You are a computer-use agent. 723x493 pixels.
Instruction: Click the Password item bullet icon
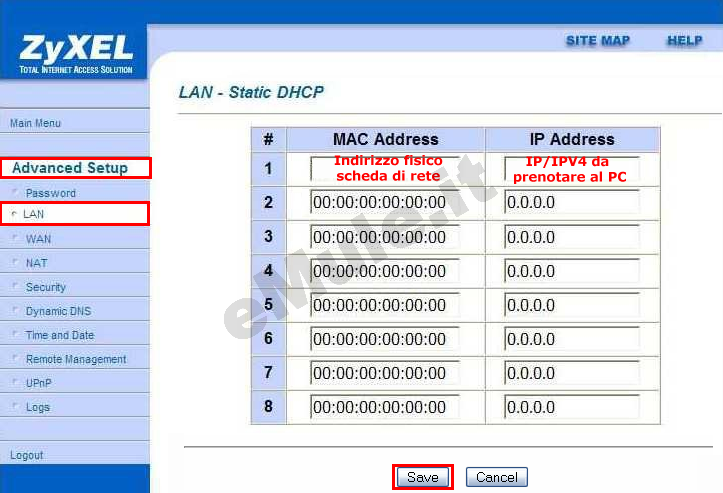[x=15, y=191]
